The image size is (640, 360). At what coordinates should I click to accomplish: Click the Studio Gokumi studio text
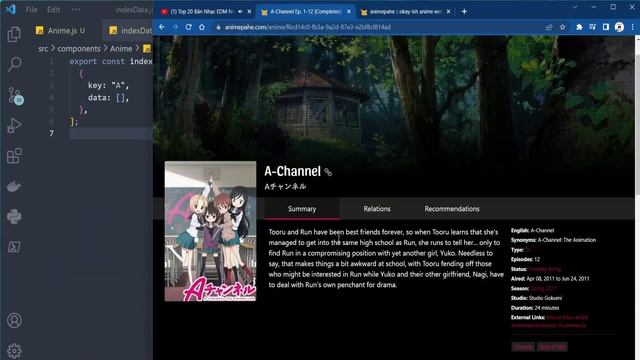tap(545, 298)
